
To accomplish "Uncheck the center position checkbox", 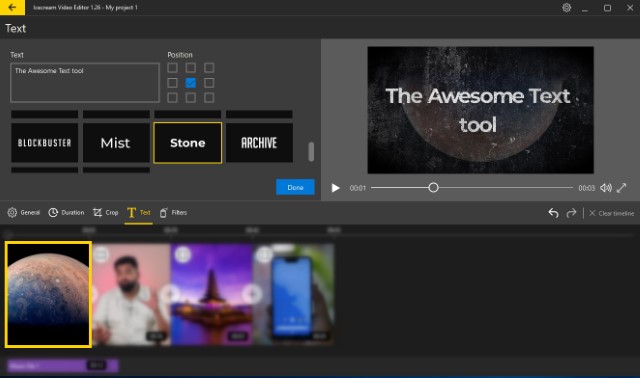I will (x=191, y=83).
